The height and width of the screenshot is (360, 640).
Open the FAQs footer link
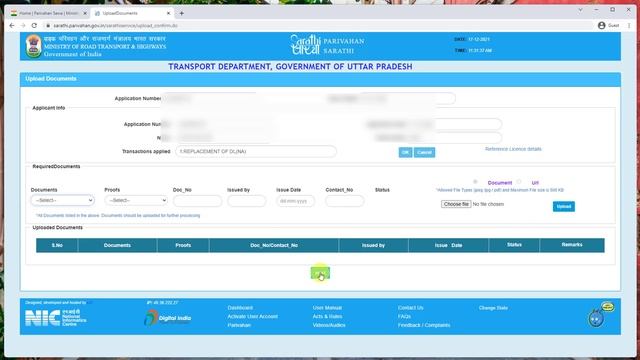click(404, 316)
